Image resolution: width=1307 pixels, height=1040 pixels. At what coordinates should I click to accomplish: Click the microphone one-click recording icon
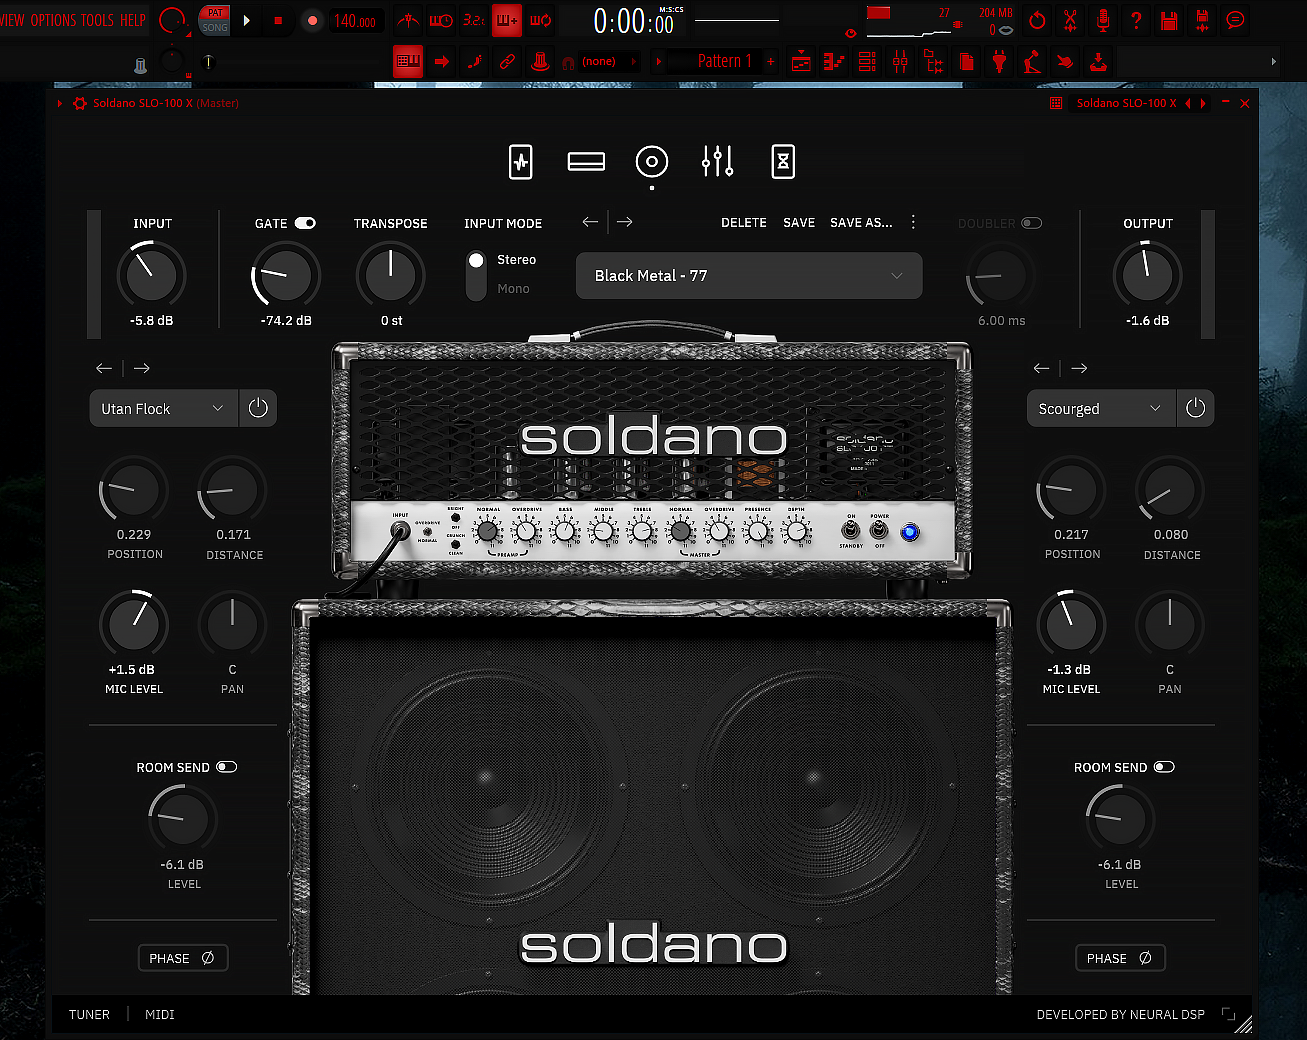click(1103, 20)
